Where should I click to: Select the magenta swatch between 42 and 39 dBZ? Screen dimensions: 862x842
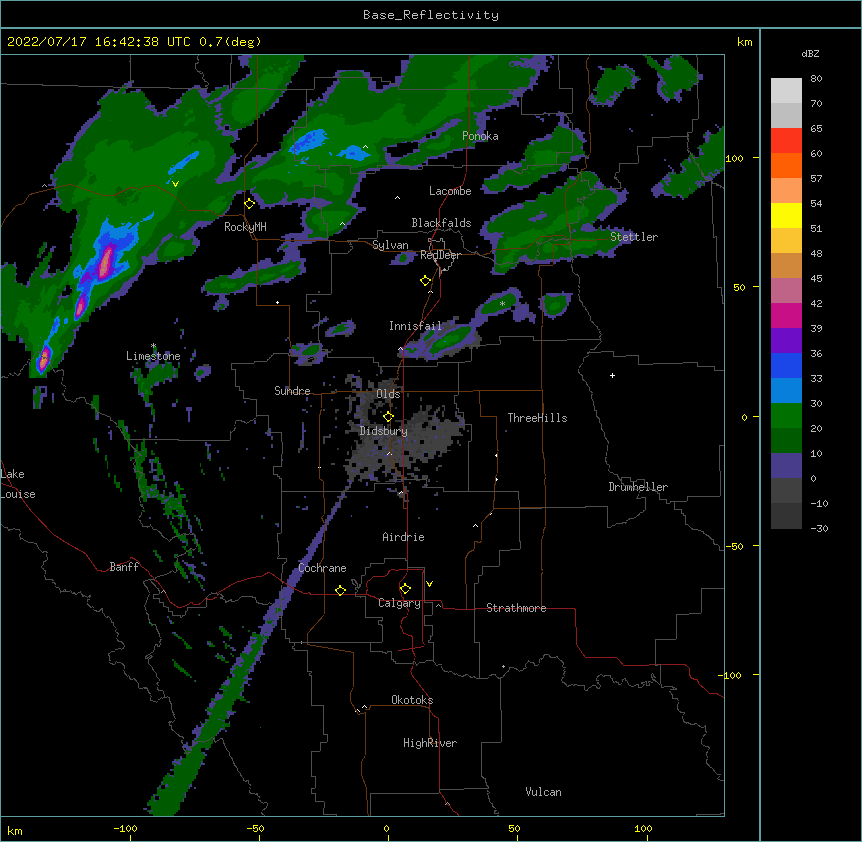(x=786, y=315)
